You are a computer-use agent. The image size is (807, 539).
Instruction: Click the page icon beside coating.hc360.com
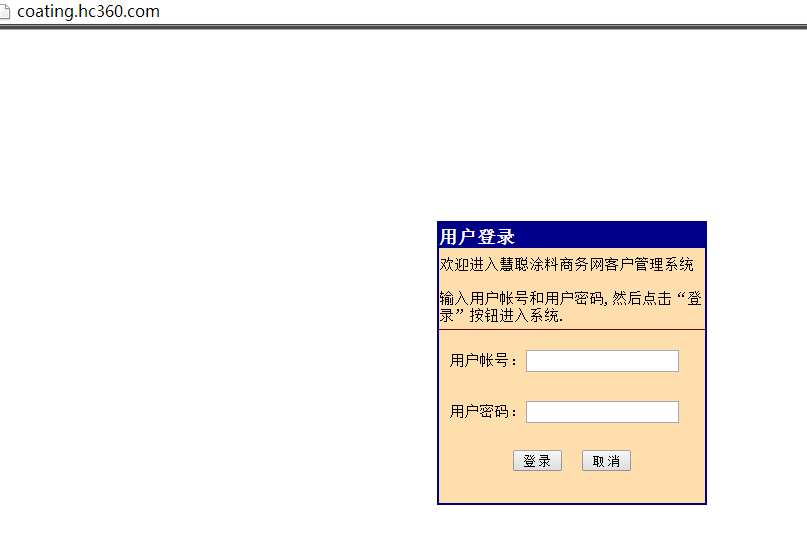5,11
